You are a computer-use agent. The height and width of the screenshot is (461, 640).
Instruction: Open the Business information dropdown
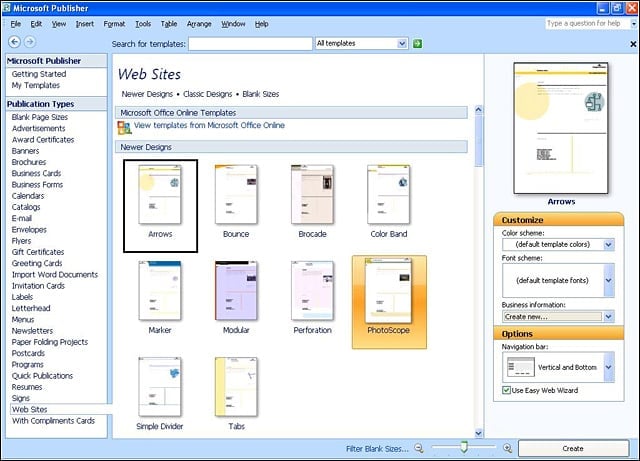tap(608, 316)
